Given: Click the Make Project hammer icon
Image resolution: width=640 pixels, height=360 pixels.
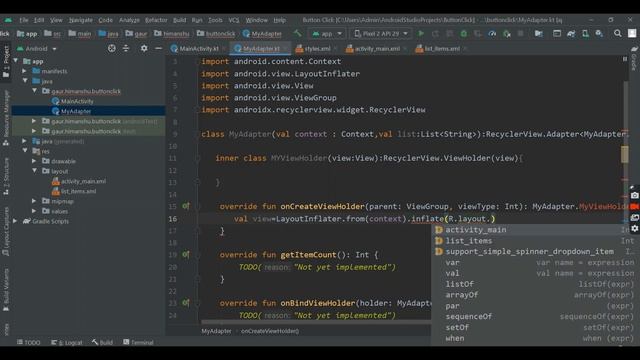Looking at the screenshot, I should 297,33.
